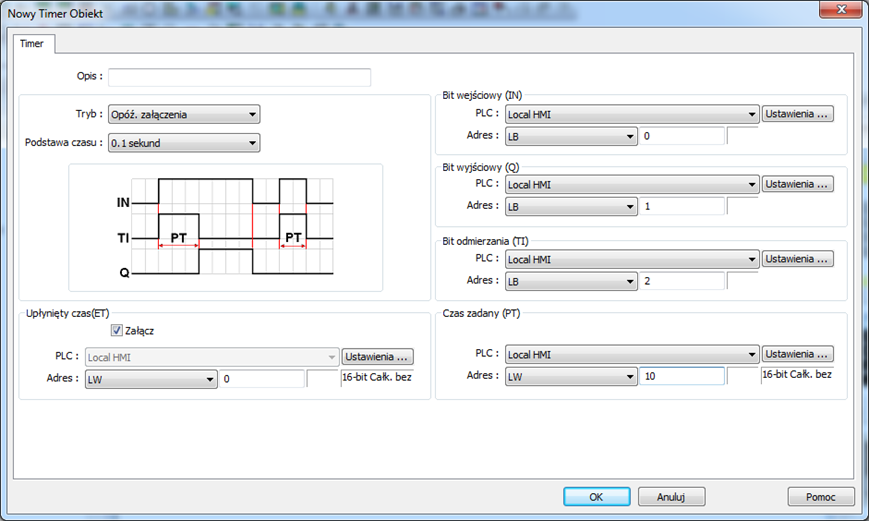Confirm the dialog with OK
This screenshot has width=869, height=521.
coord(596,497)
